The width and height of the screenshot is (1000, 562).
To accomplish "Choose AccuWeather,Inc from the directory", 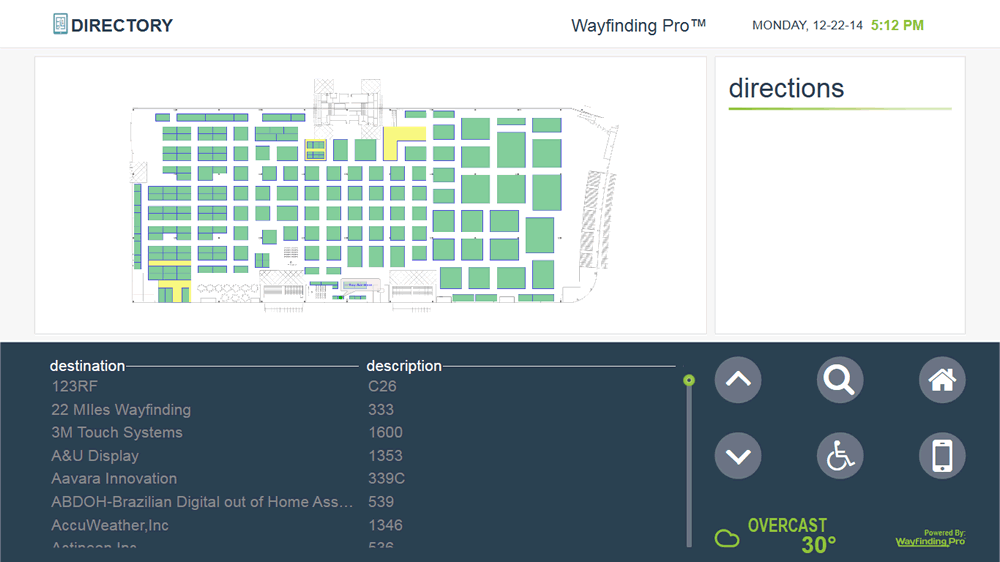I will pyautogui.click(x=110, y=524).
